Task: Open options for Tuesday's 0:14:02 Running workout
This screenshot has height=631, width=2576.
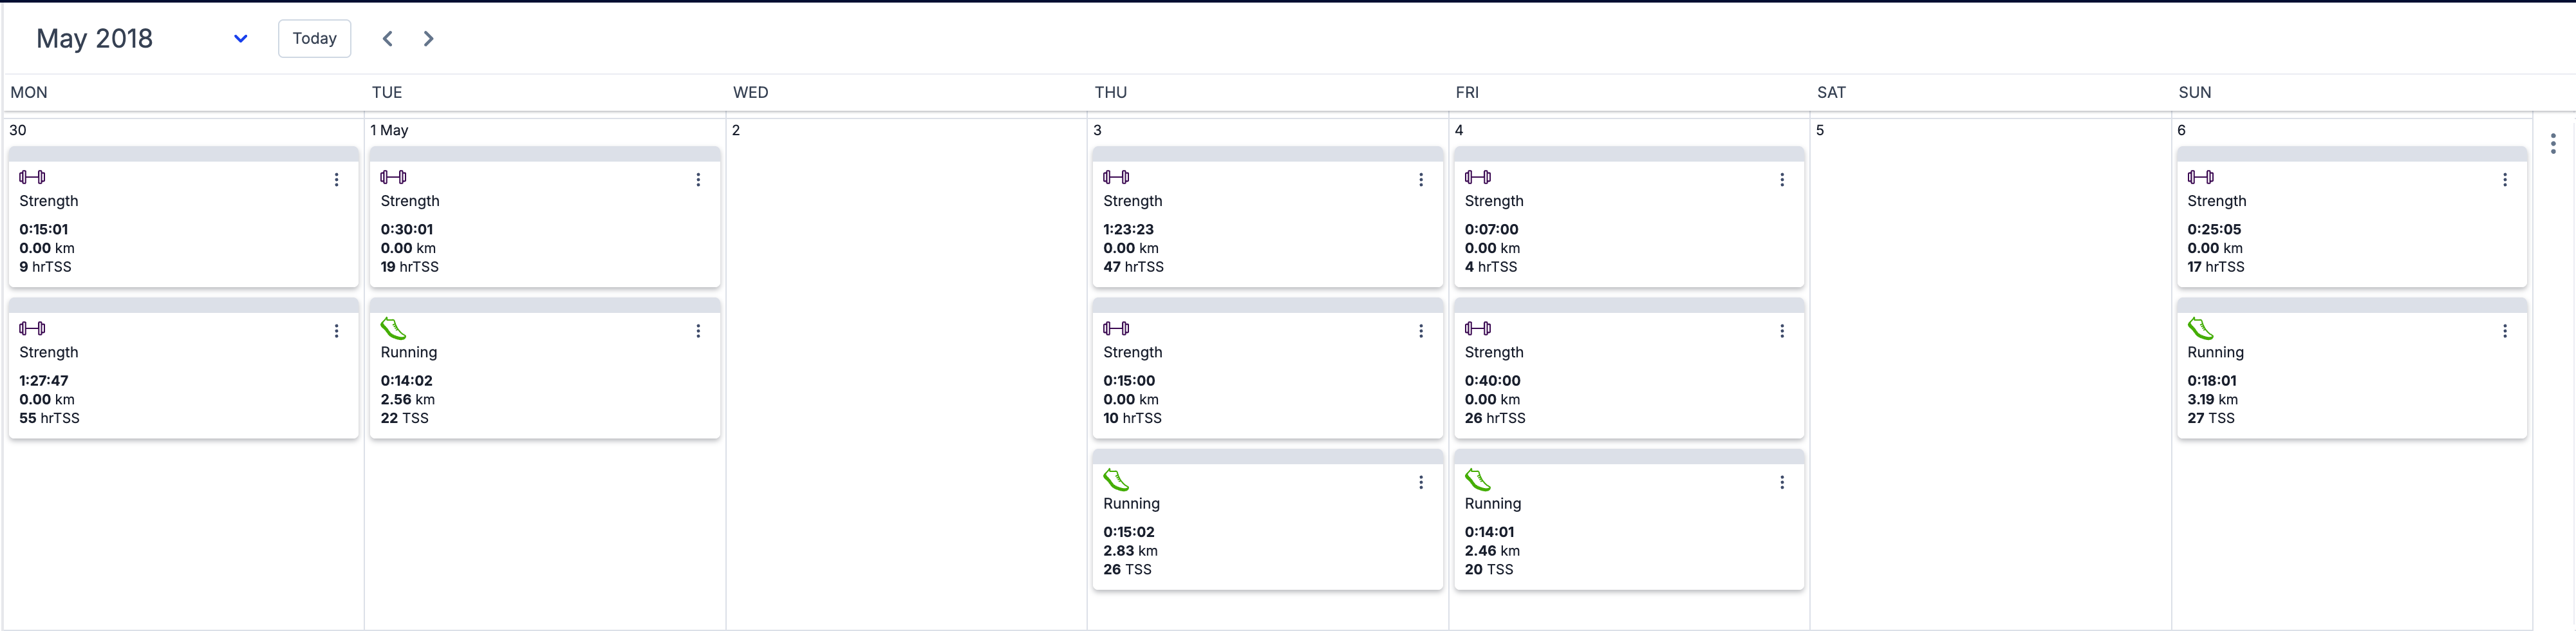Action: pyautogui.click(x=698, y=331)
